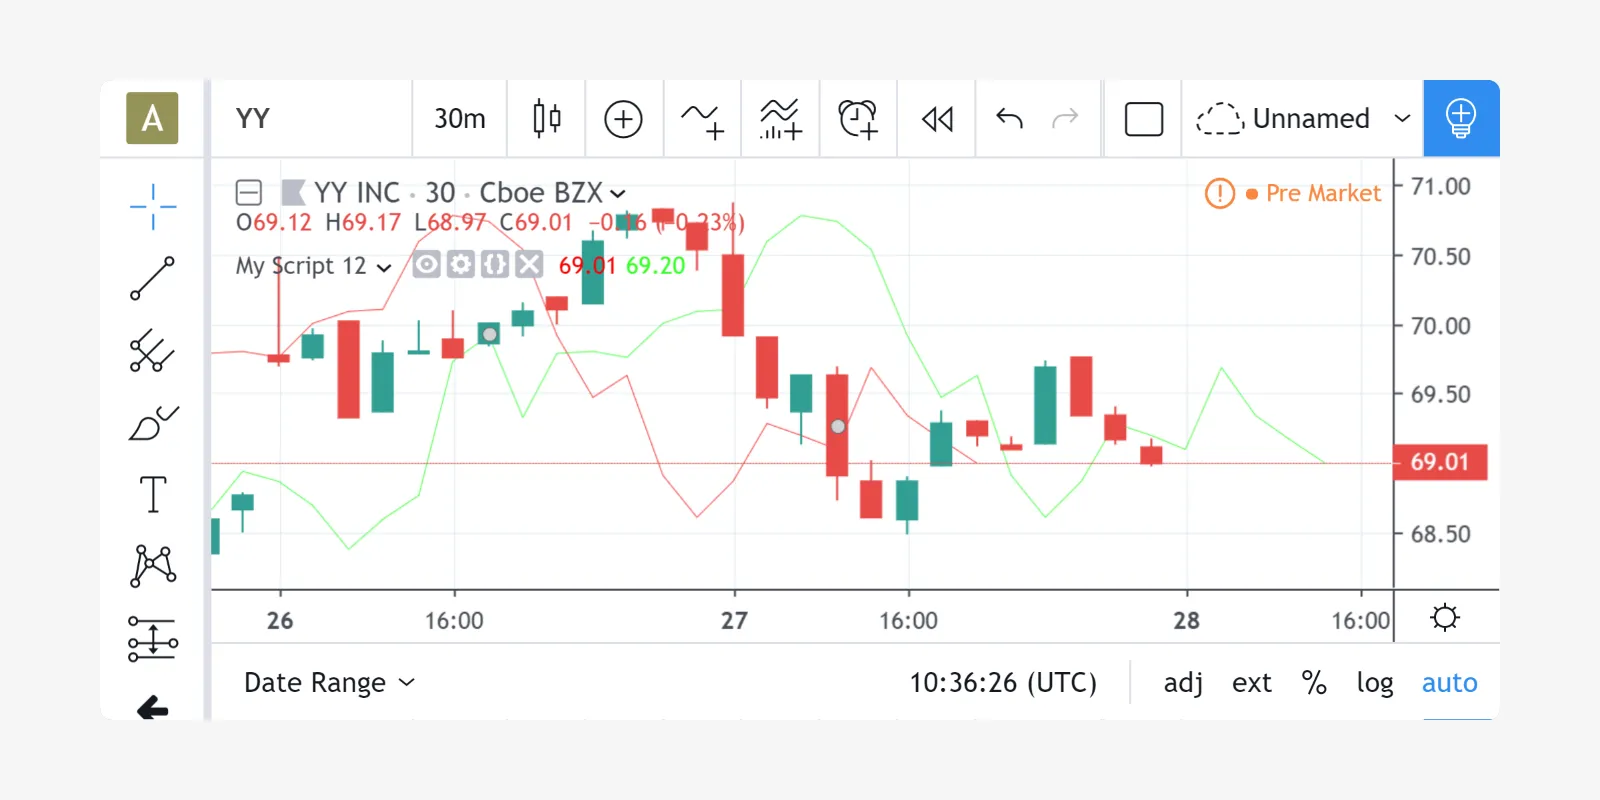
Task: Select the crosshair cursor tool
Action: [x=153, y=206]
